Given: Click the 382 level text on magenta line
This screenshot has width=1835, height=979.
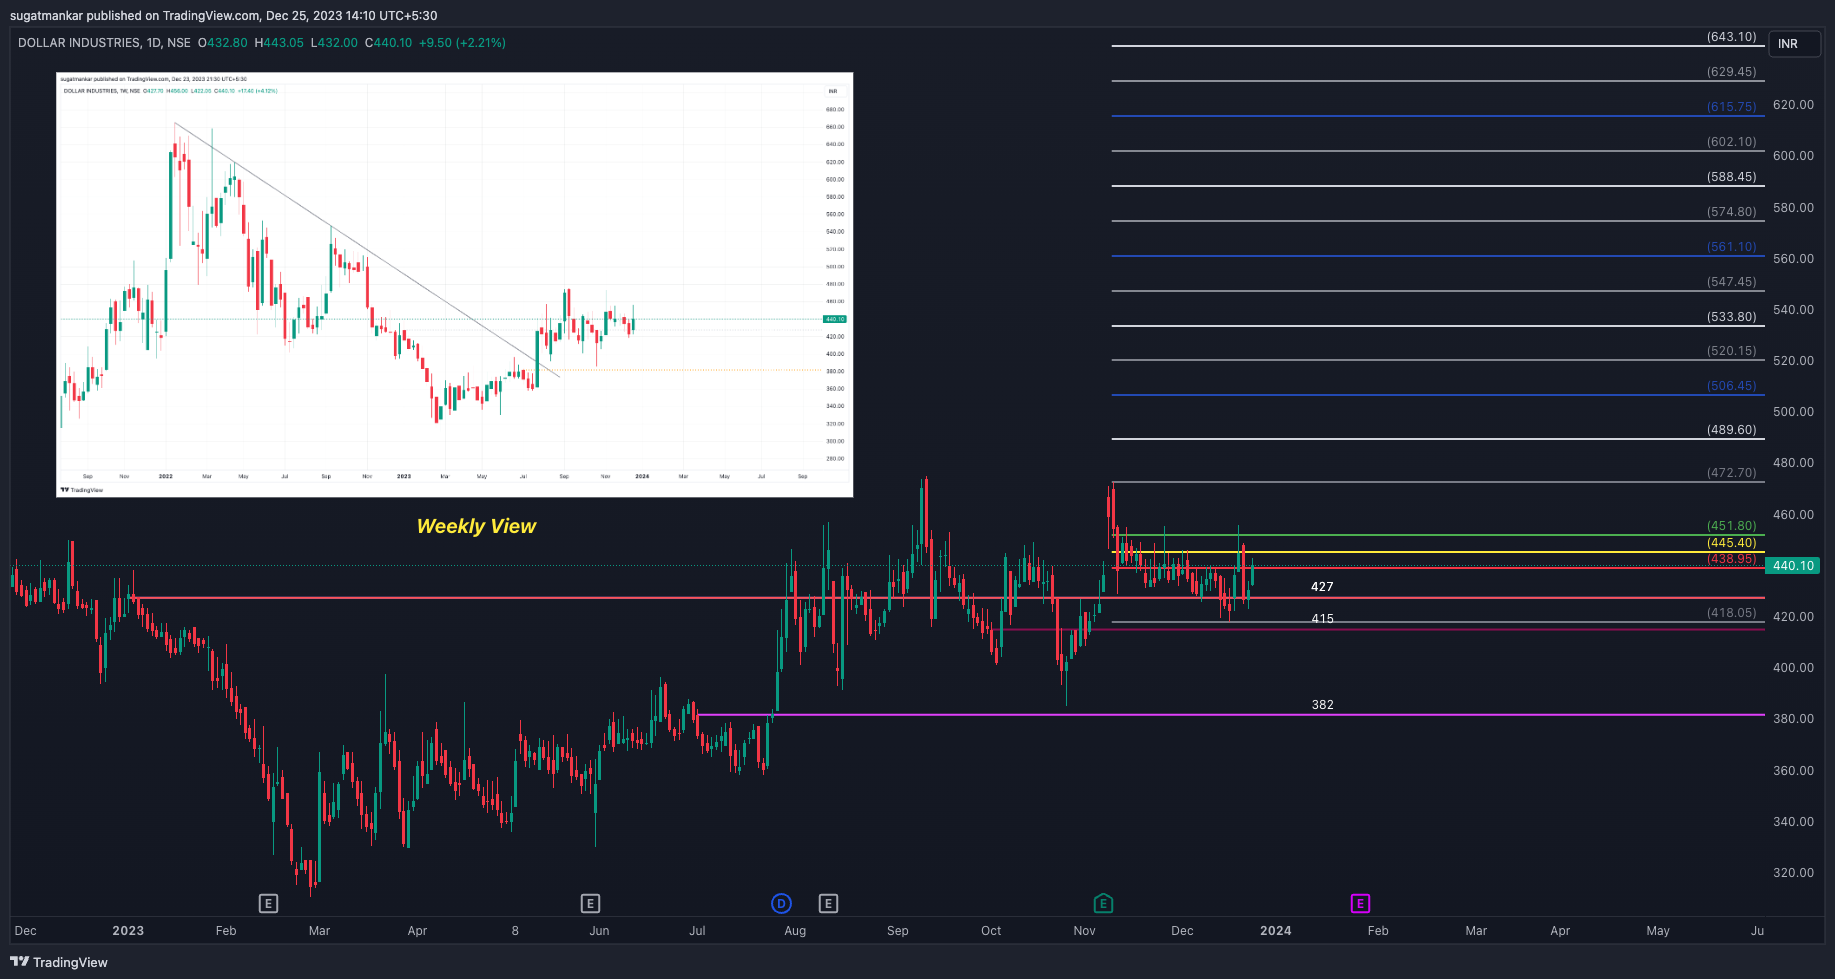Looking at the screenshot, I should pyautogui.click(x=1322, y=705).
